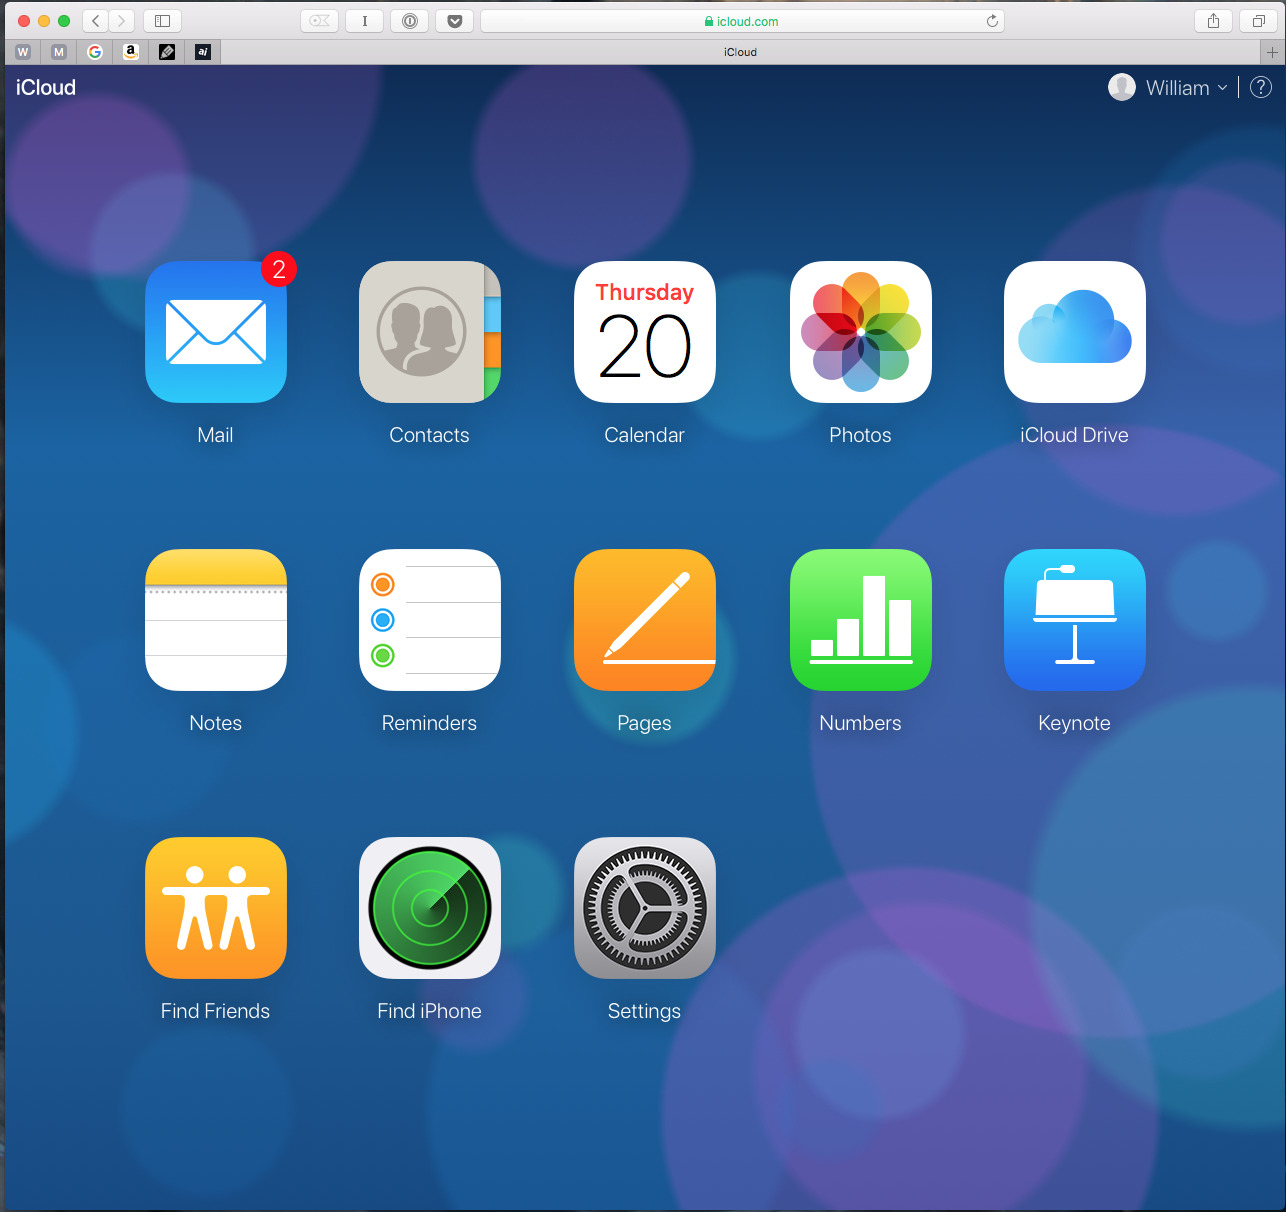The width and height of the screenshot is (1286, 1212).
Task: Open the Mail app
Action: pyautogui.click(x=216, y=332)
